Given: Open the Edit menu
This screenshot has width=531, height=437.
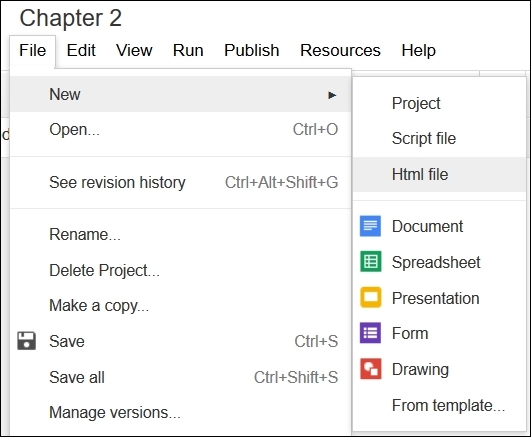Looking at the screenshot, I should [81, 50].
